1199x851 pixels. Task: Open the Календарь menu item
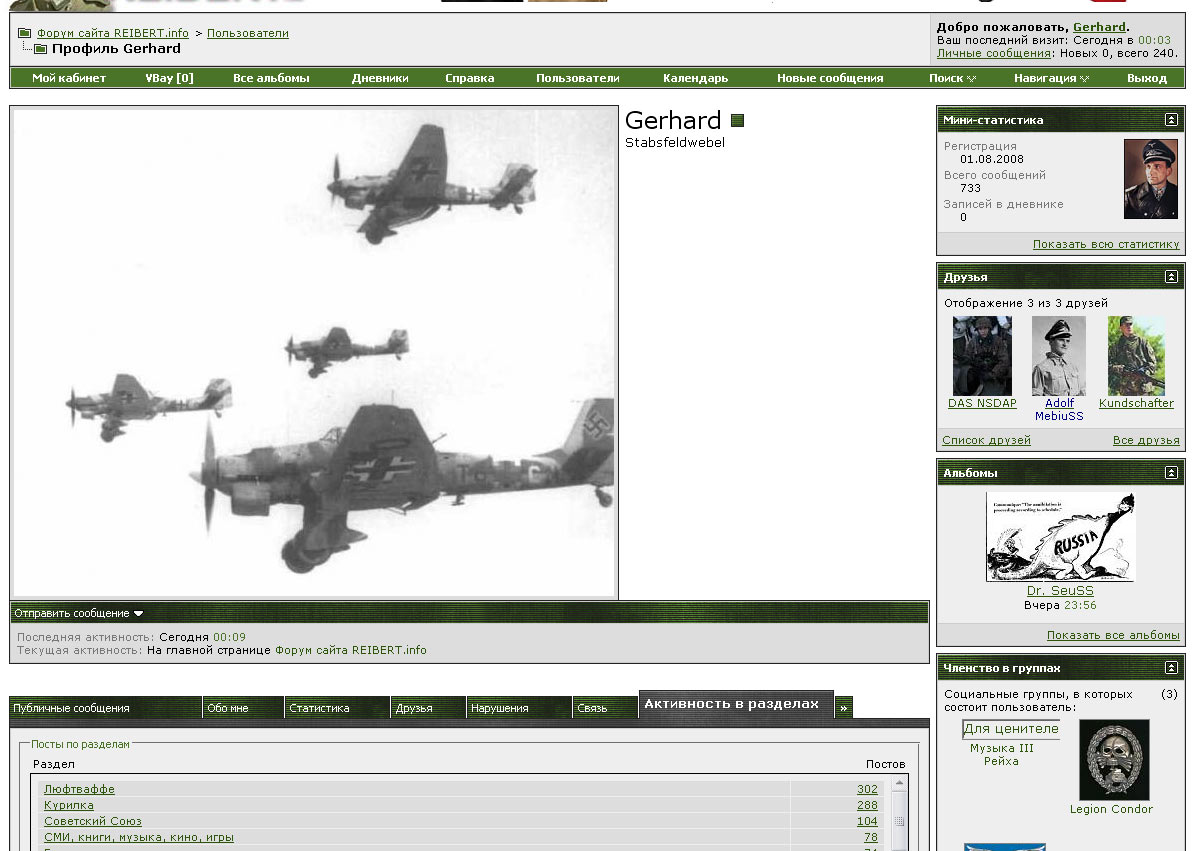click(695, 78)
